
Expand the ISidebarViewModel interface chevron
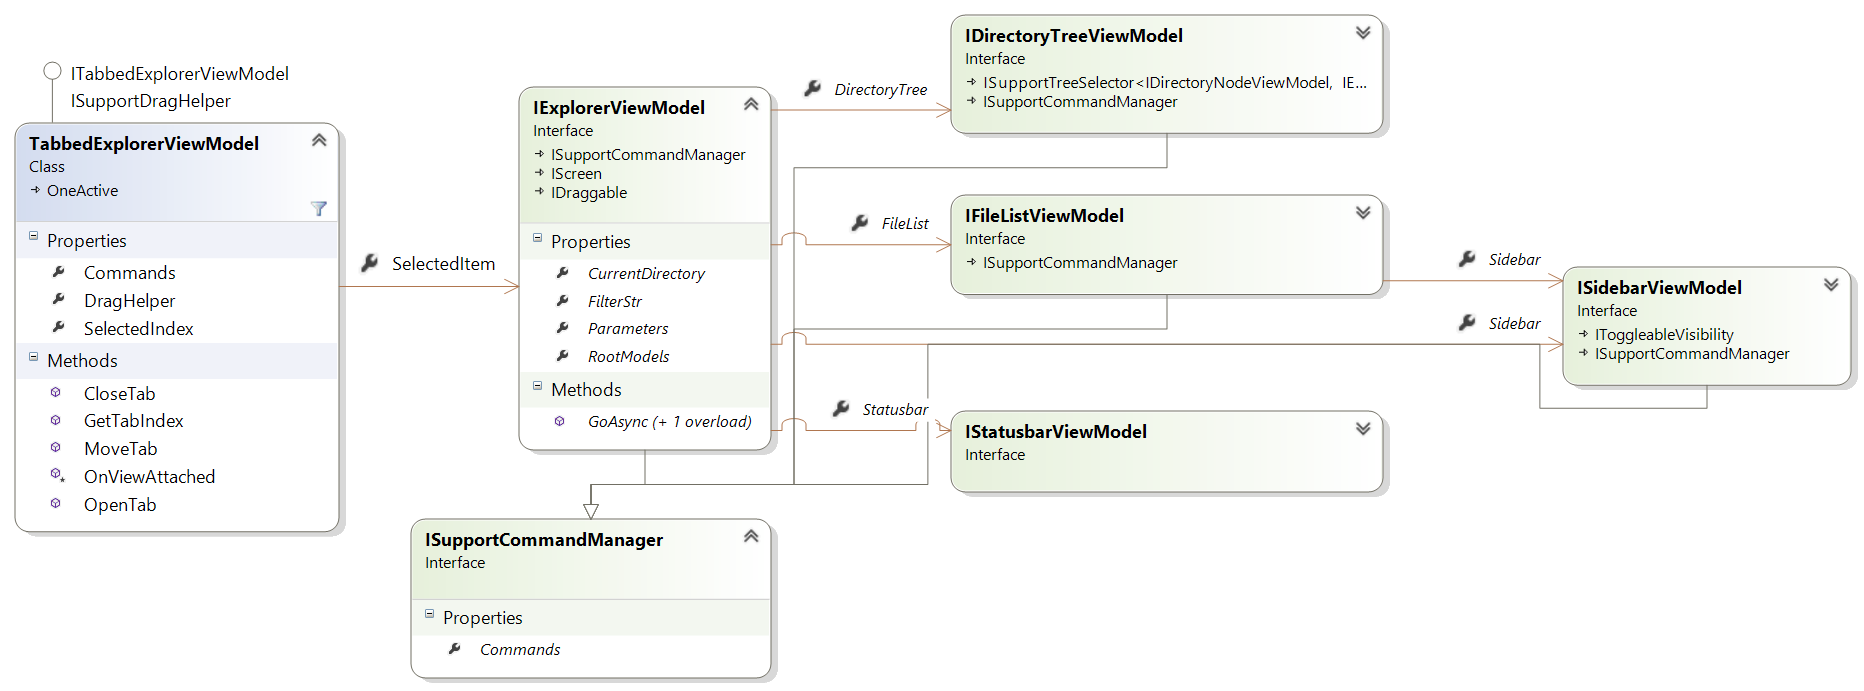click(1831, 284)
